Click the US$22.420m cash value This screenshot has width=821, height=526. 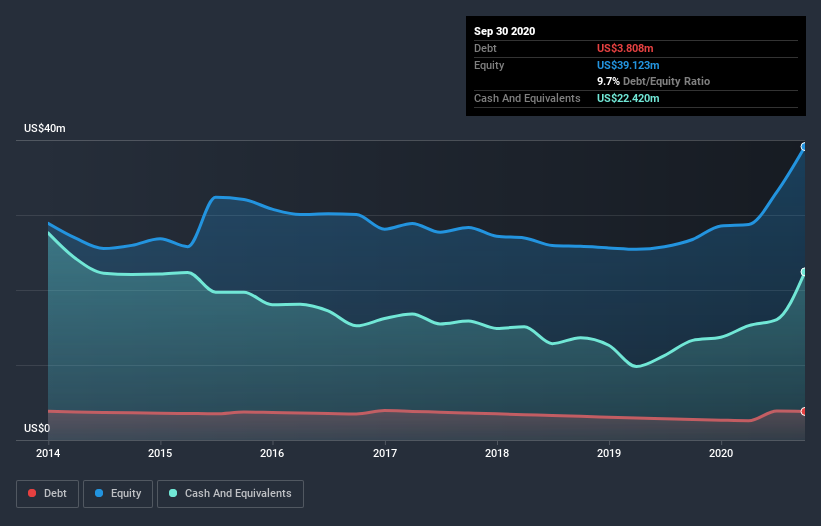[628, 98]
